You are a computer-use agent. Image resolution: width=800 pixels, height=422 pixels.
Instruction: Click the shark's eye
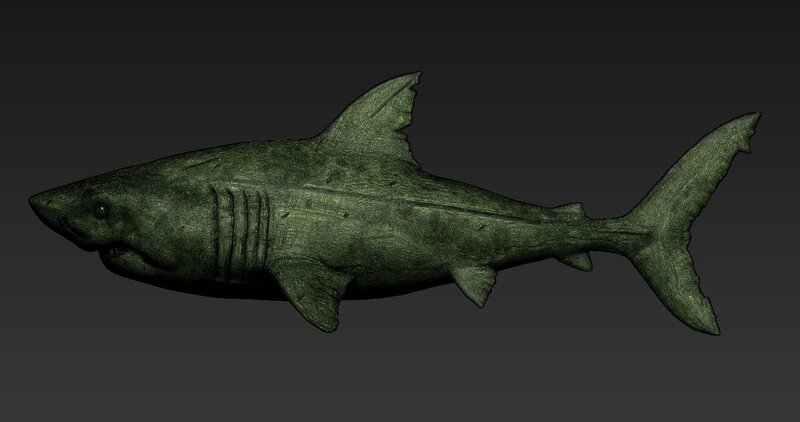(x=102, y=209)
